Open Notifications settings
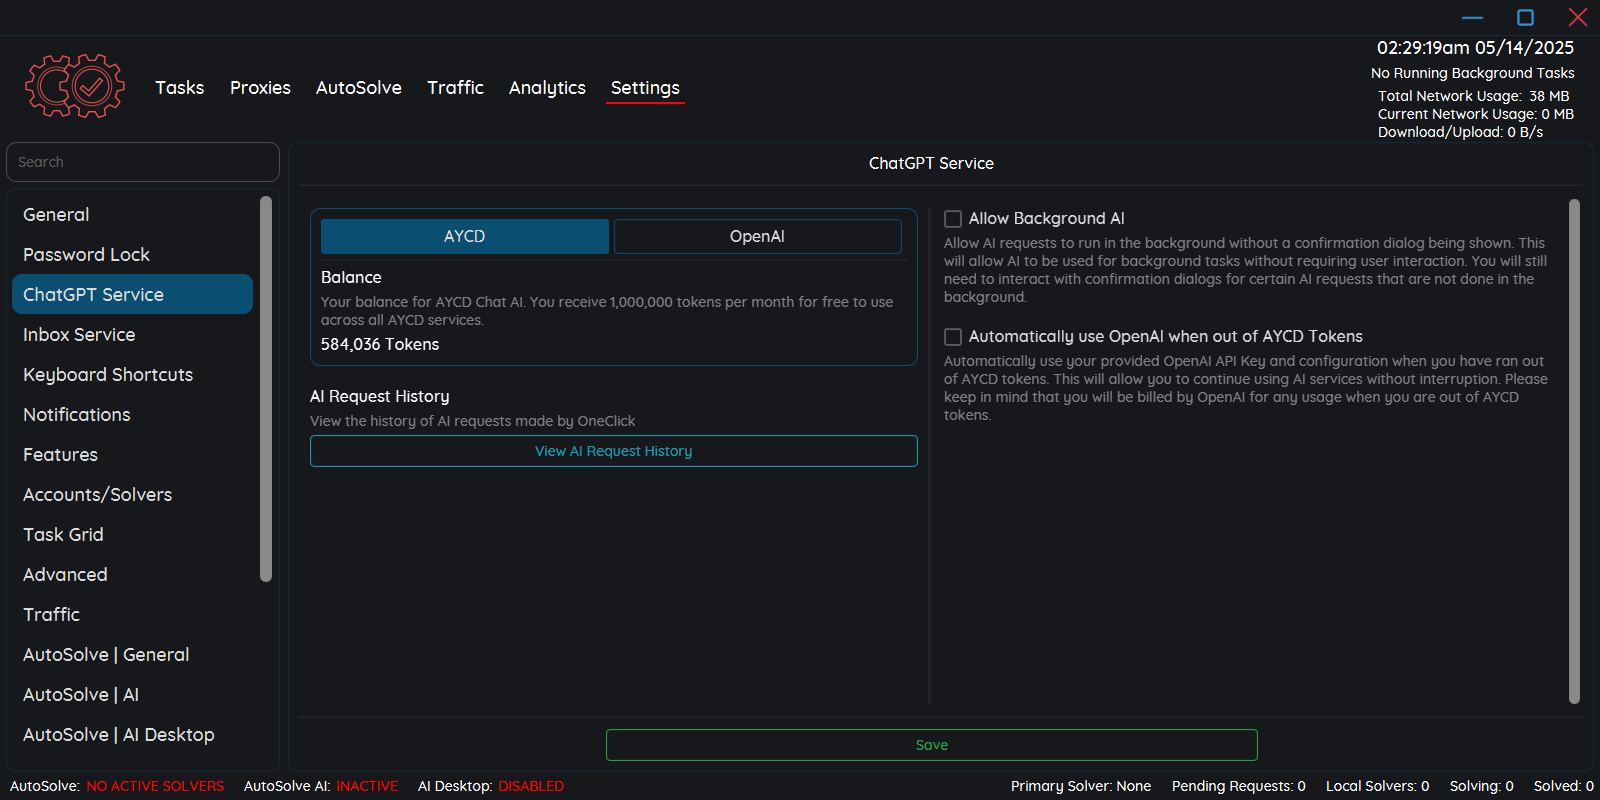1600x800 pixels. tap(132, 414)
